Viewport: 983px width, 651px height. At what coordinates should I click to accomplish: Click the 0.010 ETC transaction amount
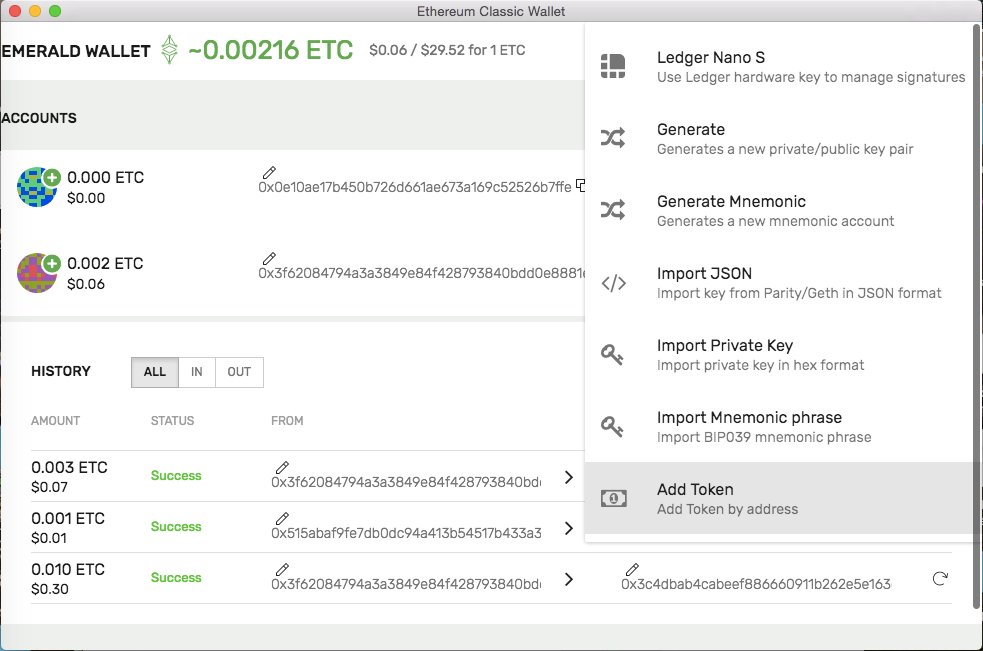[x=68, y=569]
